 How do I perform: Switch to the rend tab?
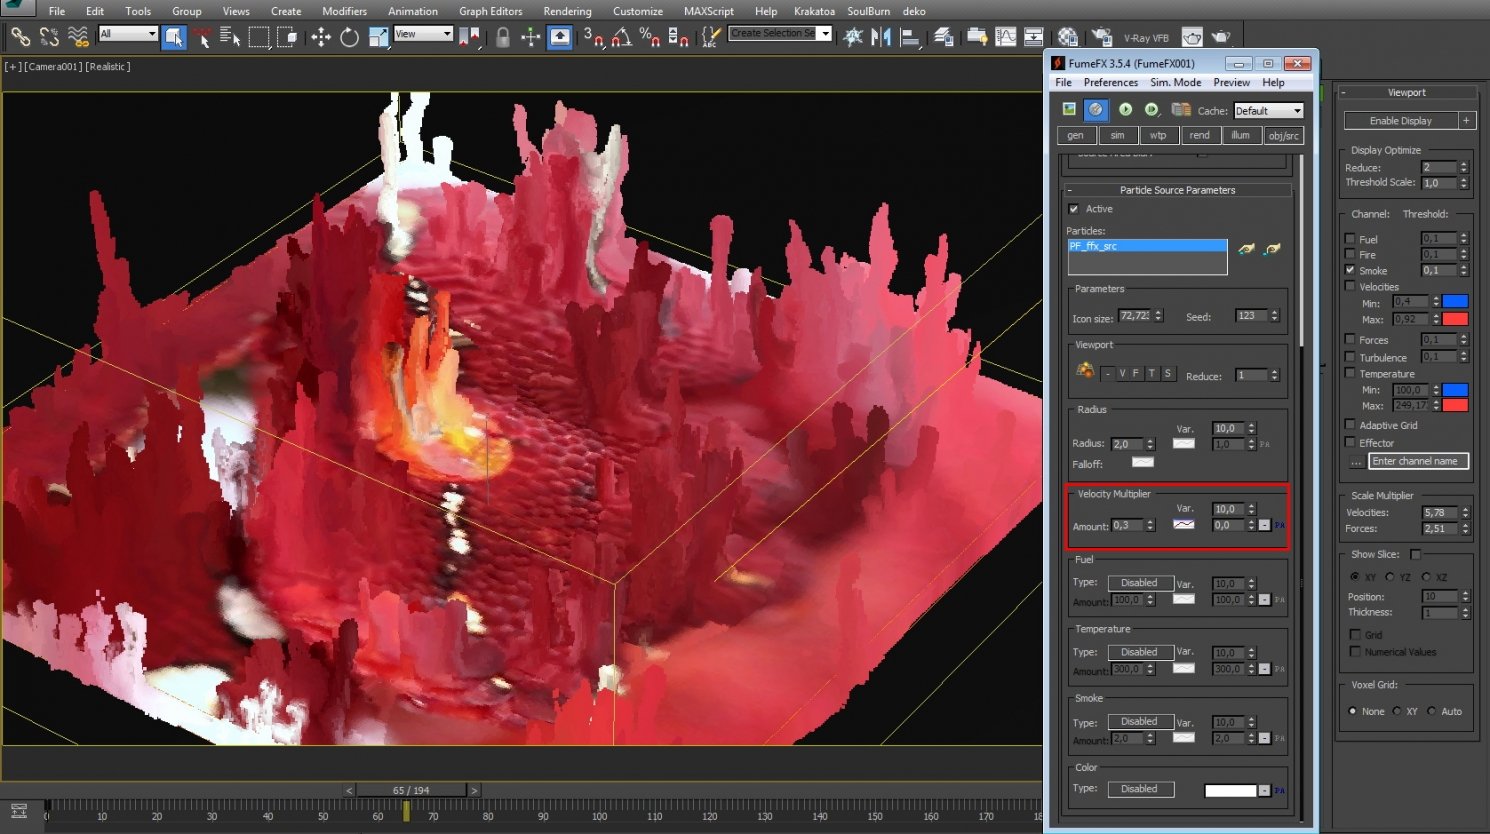click(x=1199, y=136)
